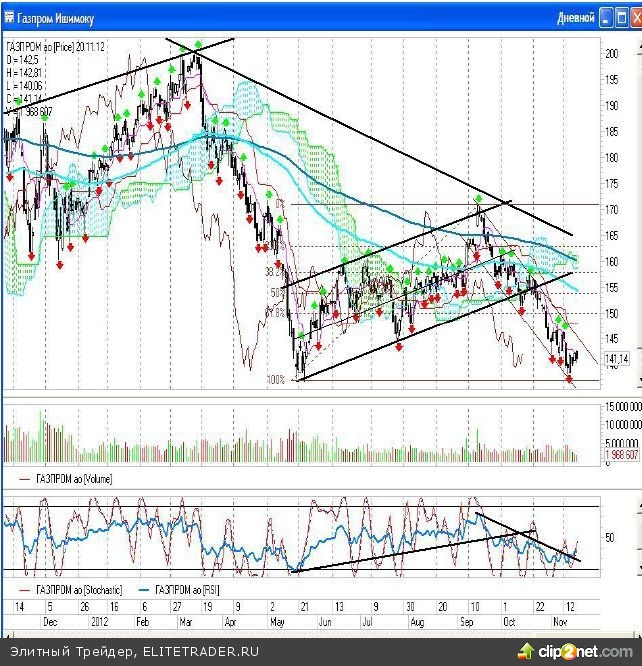Select the ГАЗПРОМ ао [RSI] legend label
The image size is (642, 666).
[186, 589]
